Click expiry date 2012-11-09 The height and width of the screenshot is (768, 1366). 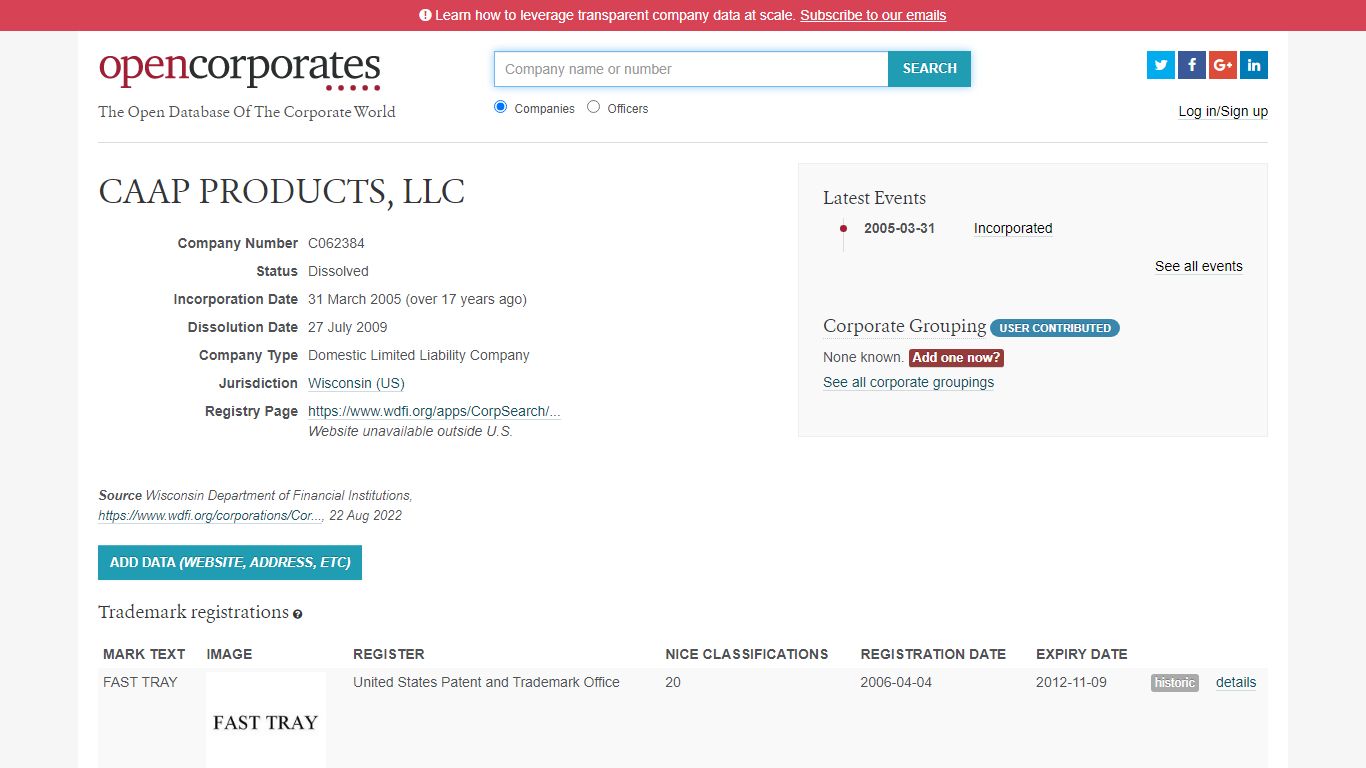click(1072, 682)
